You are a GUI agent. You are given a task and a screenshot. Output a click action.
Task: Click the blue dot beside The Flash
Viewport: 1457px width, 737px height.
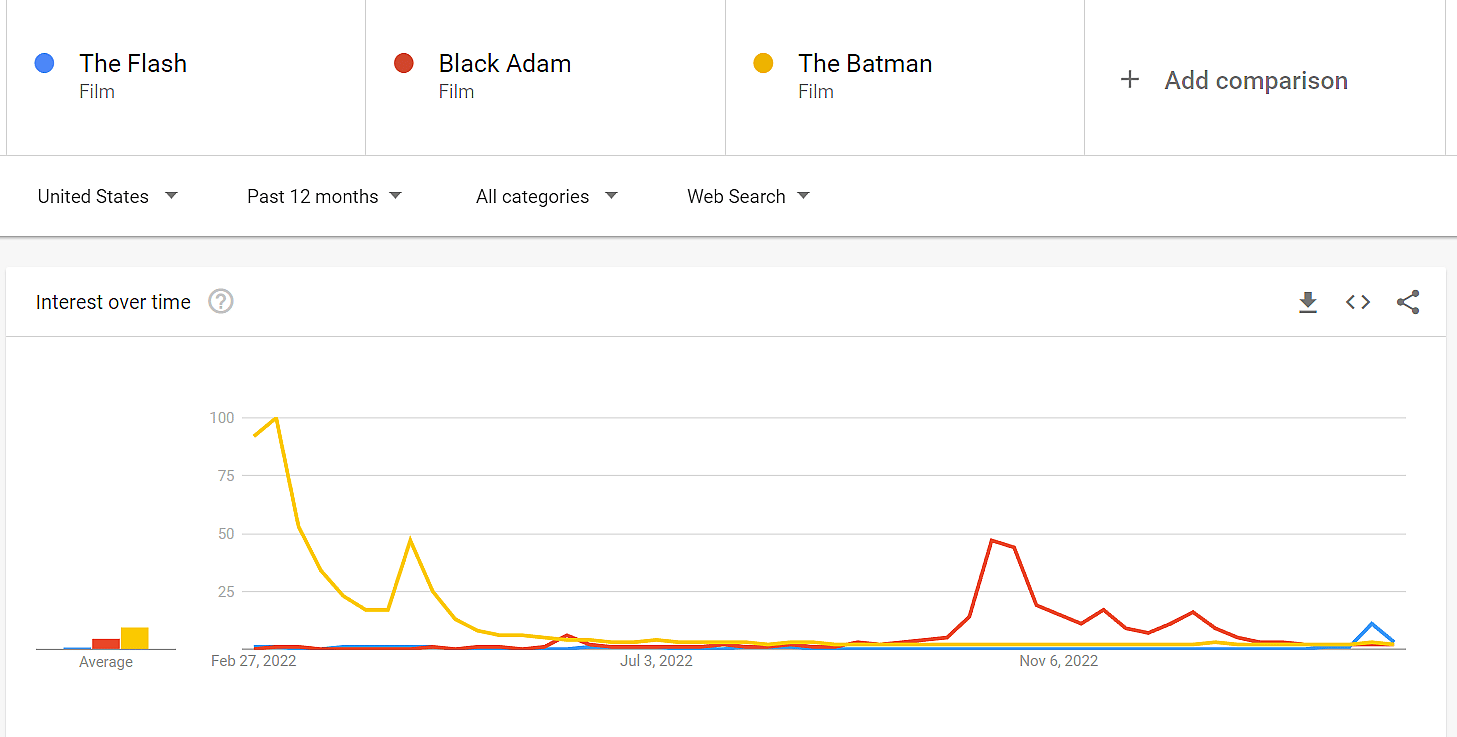44,63
